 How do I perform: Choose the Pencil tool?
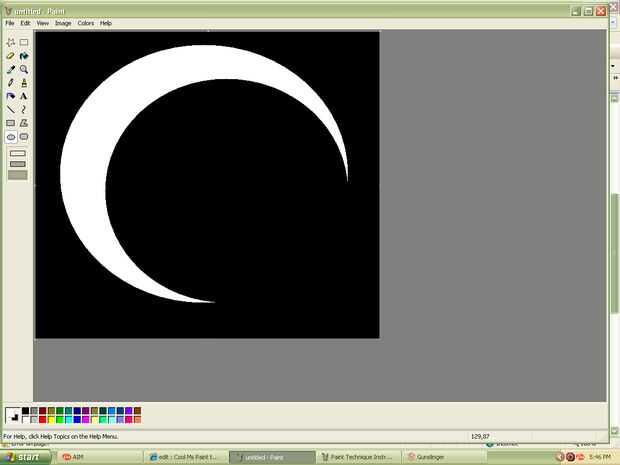(x=11, y=83)
